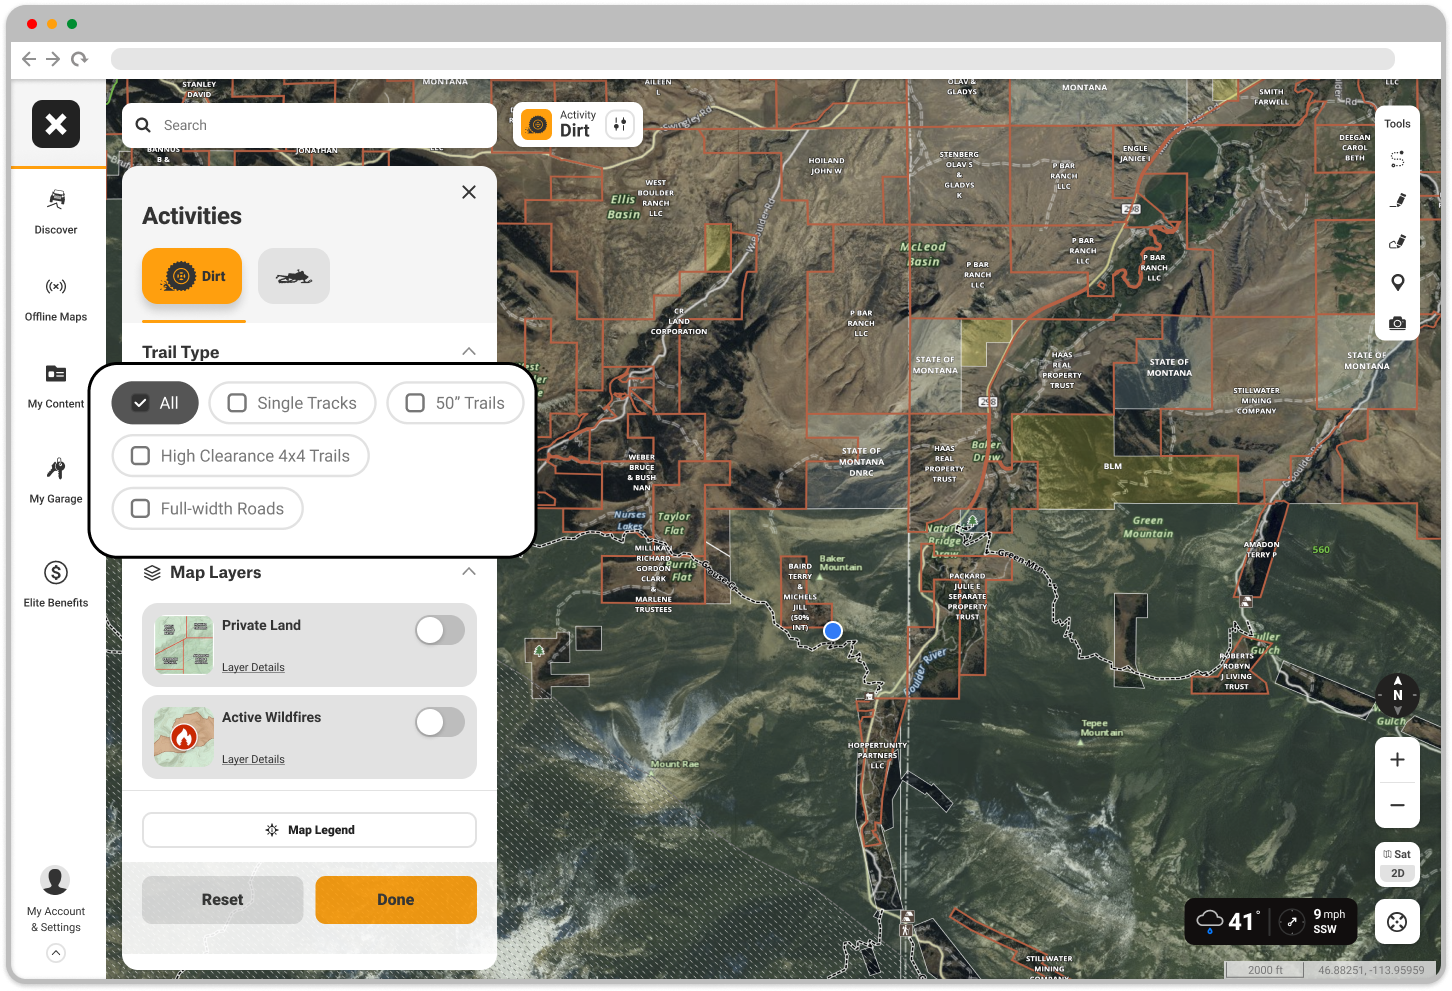This screenshot has height=991, width=1452.
Task: Open the Discover section
Action: tap(56, 212)
